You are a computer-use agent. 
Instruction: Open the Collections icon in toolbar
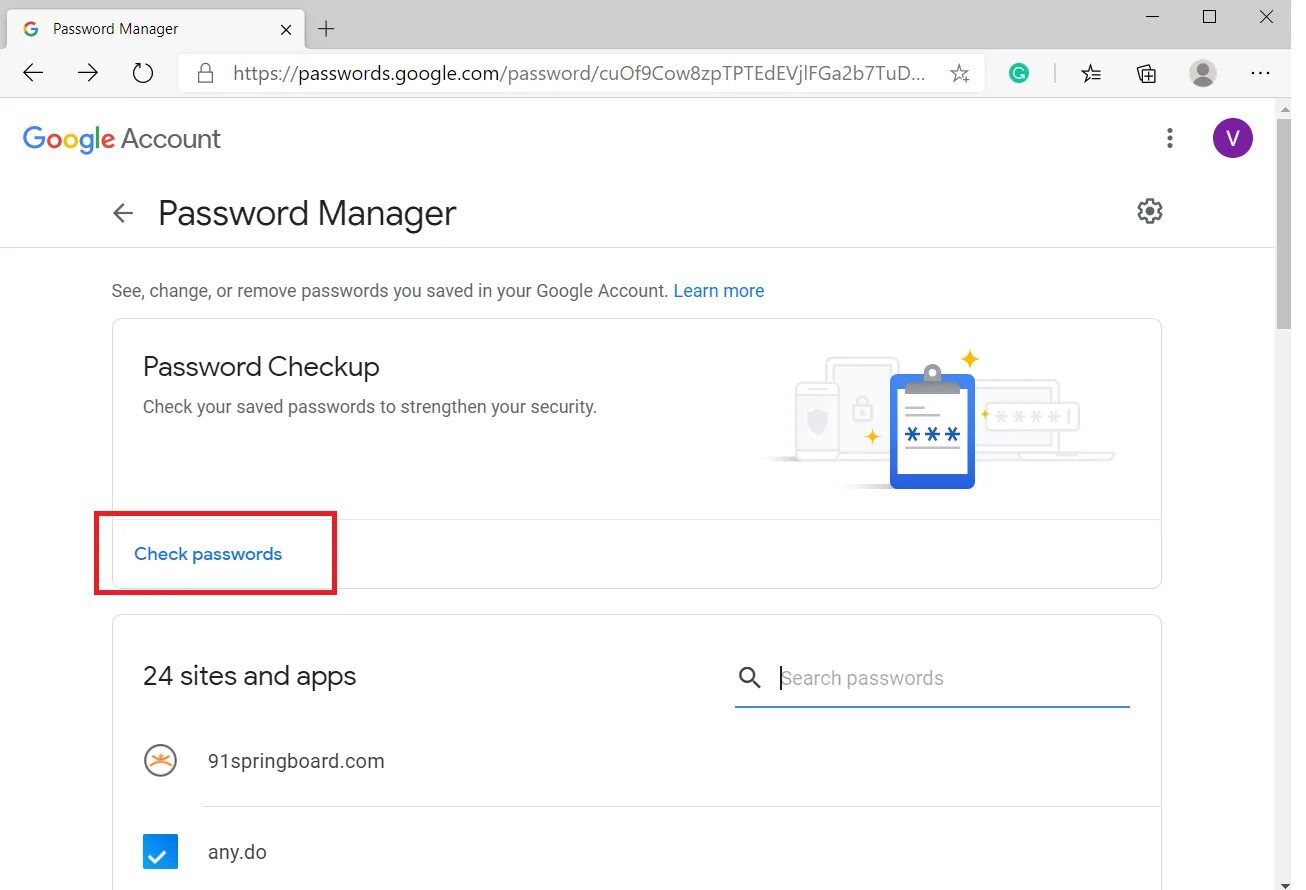1147,73
